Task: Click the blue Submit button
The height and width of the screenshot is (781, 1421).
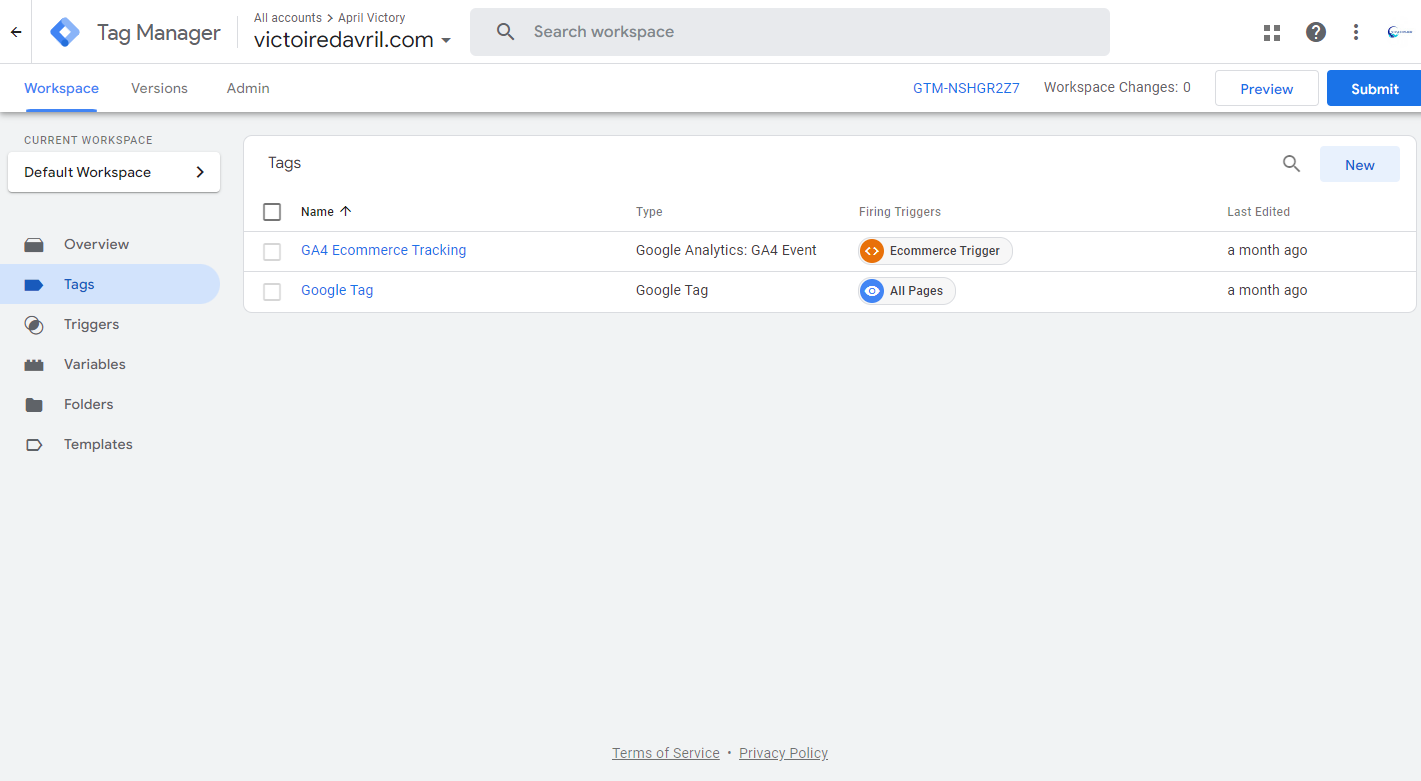Action: [1374, 88]
